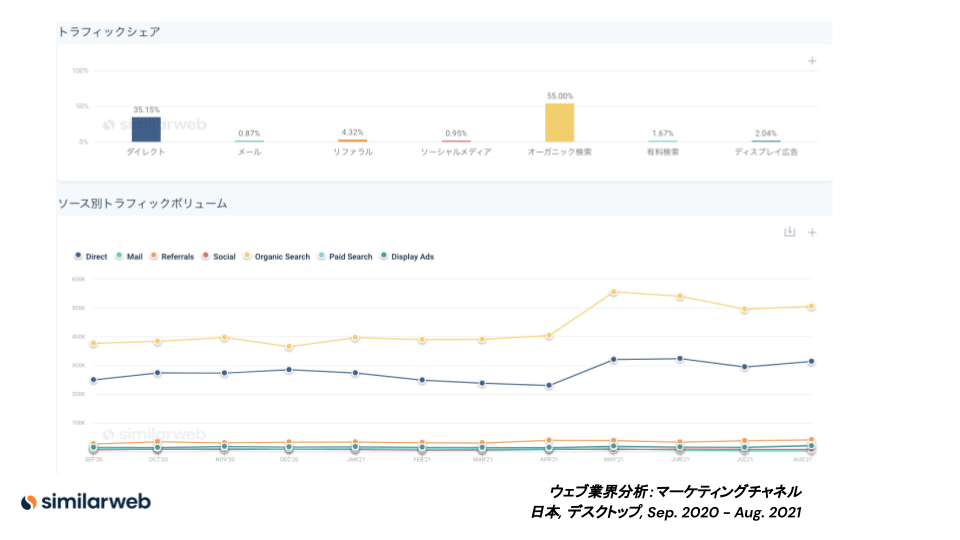The height and width of the screenshot is (540, 960).
Task: Click the download icon in the traffic volume panel
Action: point(789,232)
